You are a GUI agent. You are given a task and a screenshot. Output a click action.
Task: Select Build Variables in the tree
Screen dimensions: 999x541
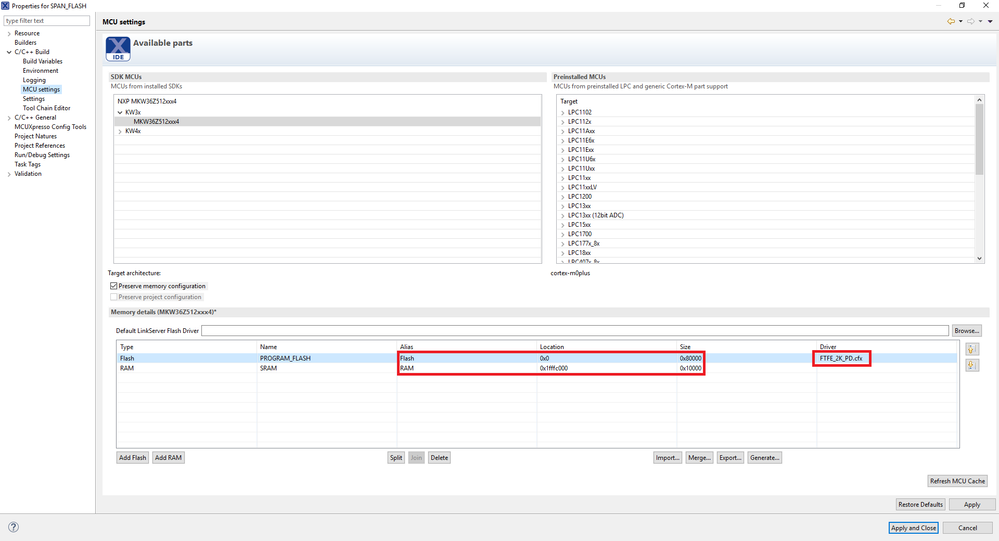click(43, 61)
